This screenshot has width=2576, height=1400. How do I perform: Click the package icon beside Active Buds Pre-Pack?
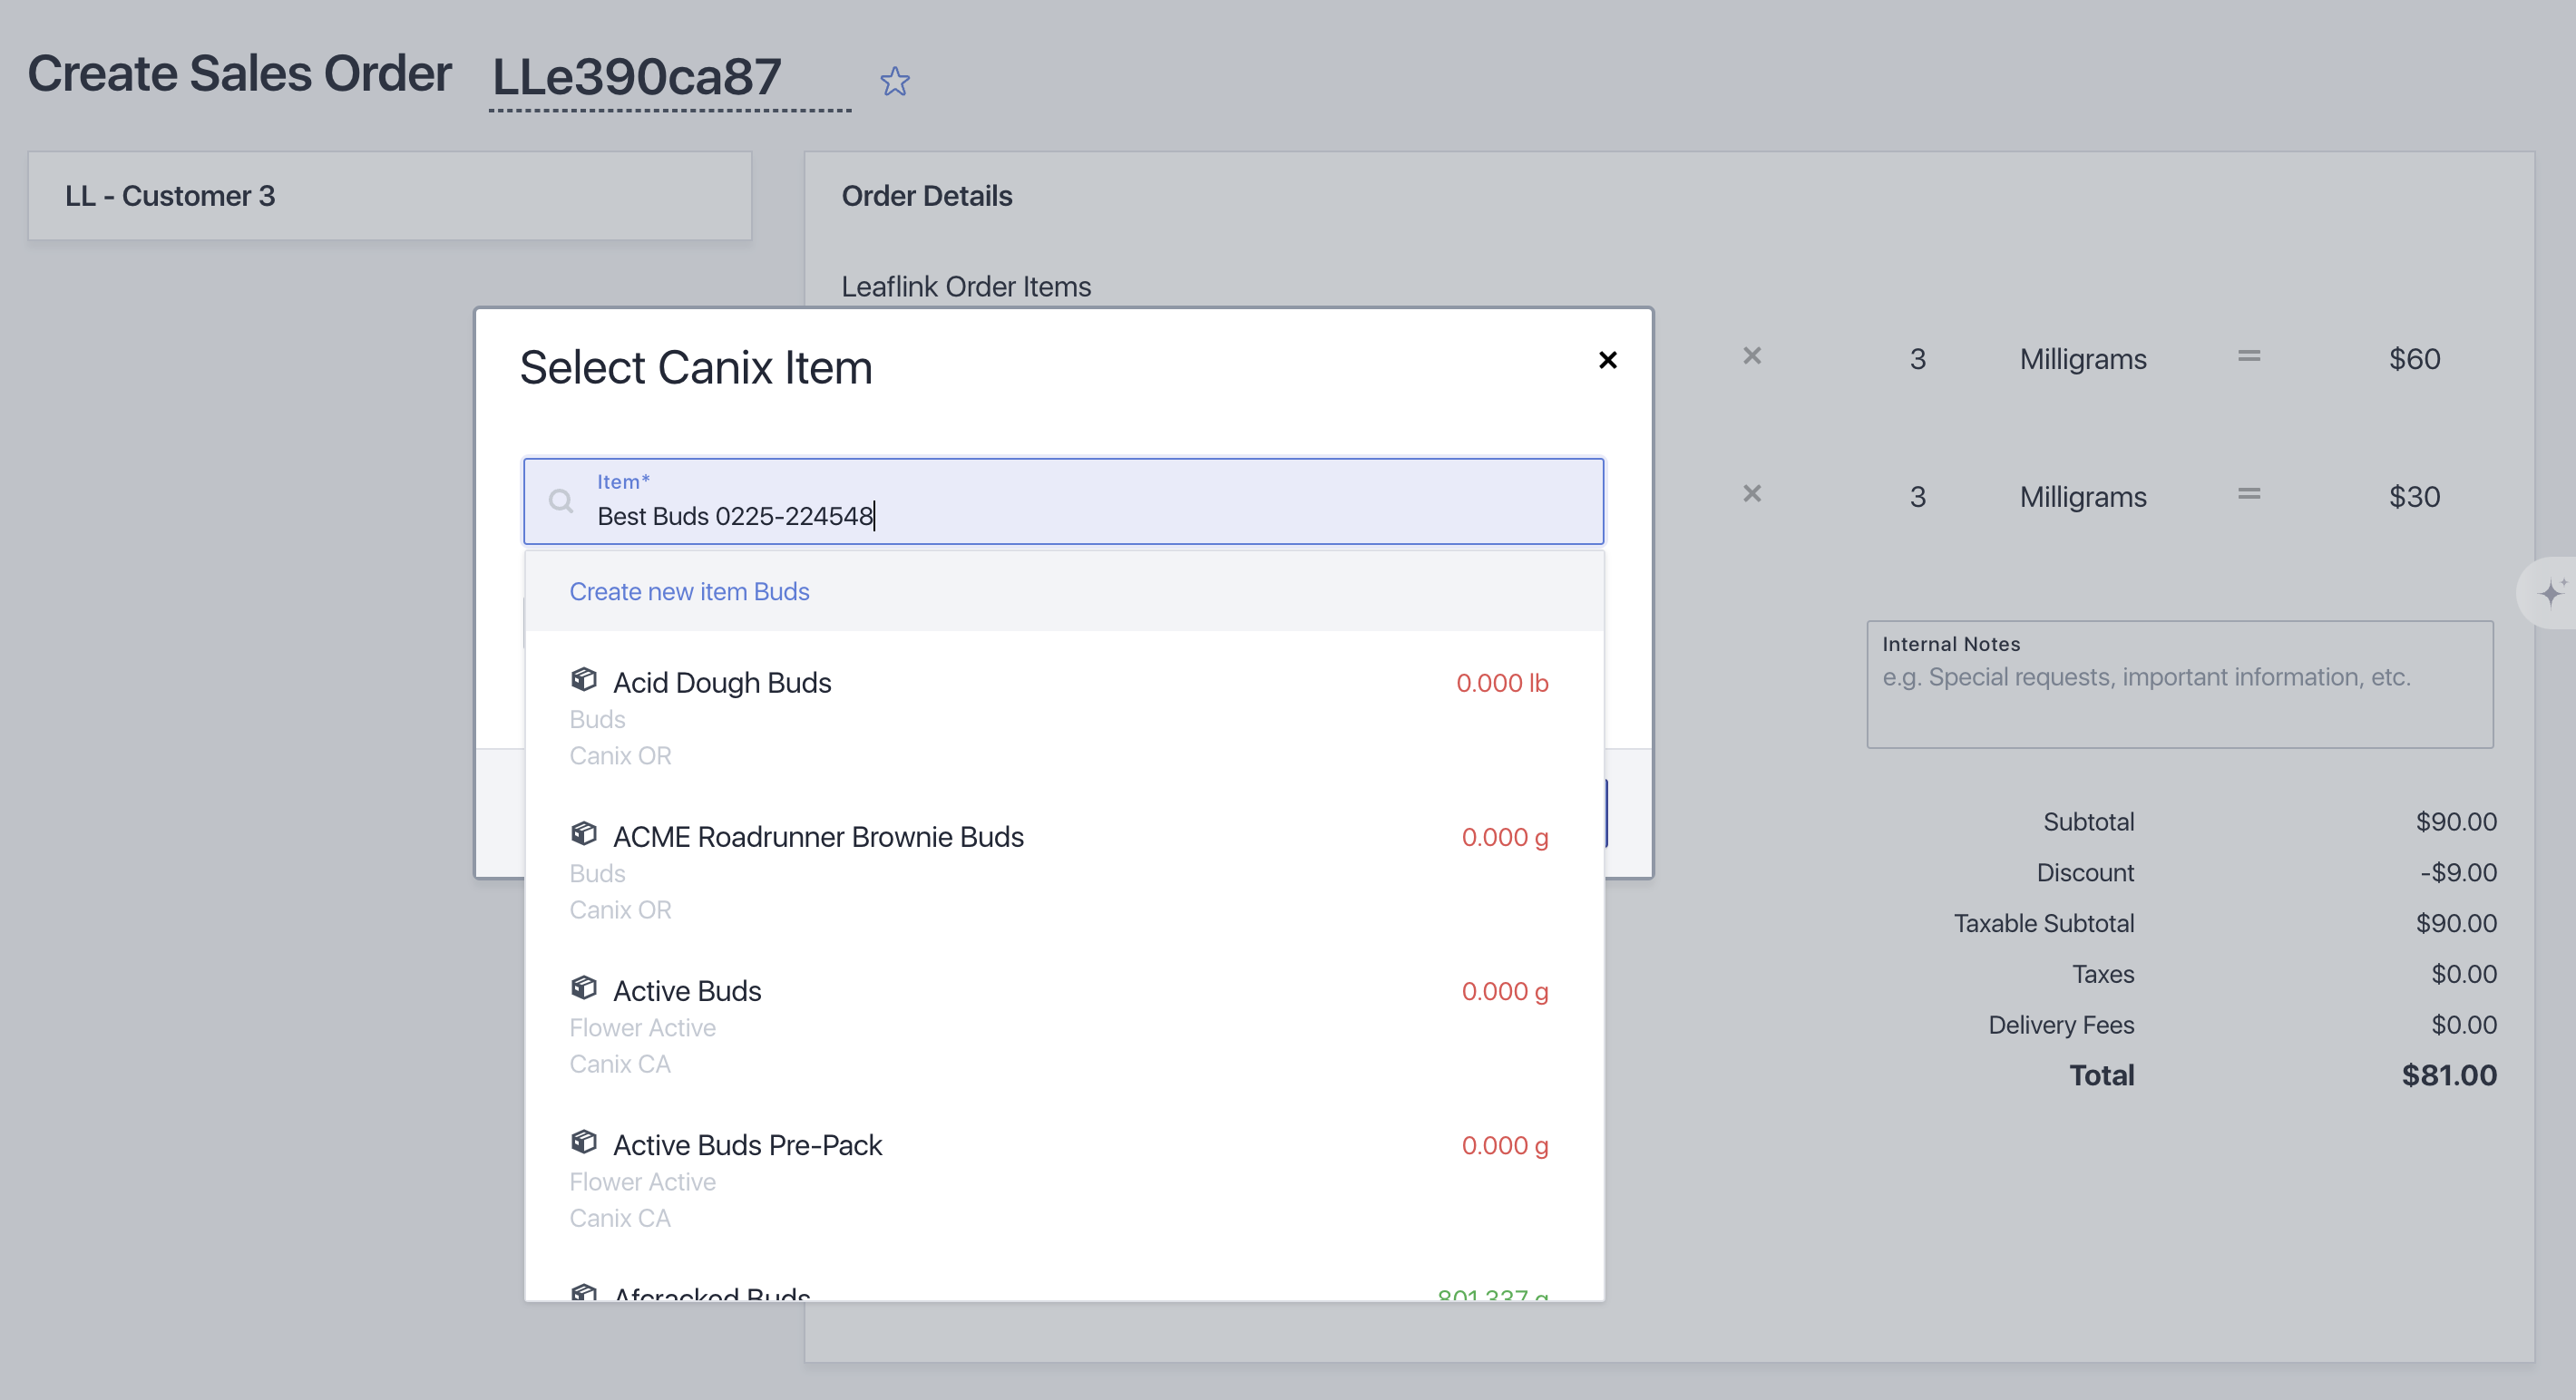584,1142
